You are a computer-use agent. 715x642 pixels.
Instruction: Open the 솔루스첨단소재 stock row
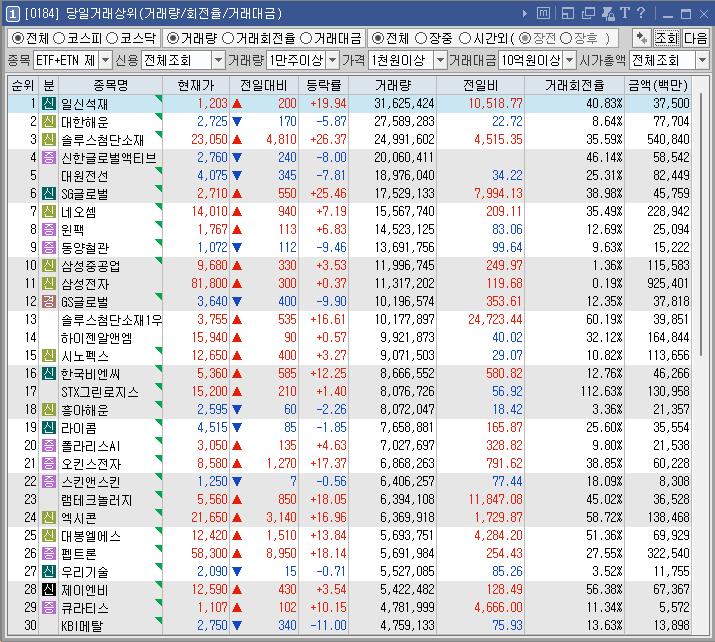coord(349,140)
